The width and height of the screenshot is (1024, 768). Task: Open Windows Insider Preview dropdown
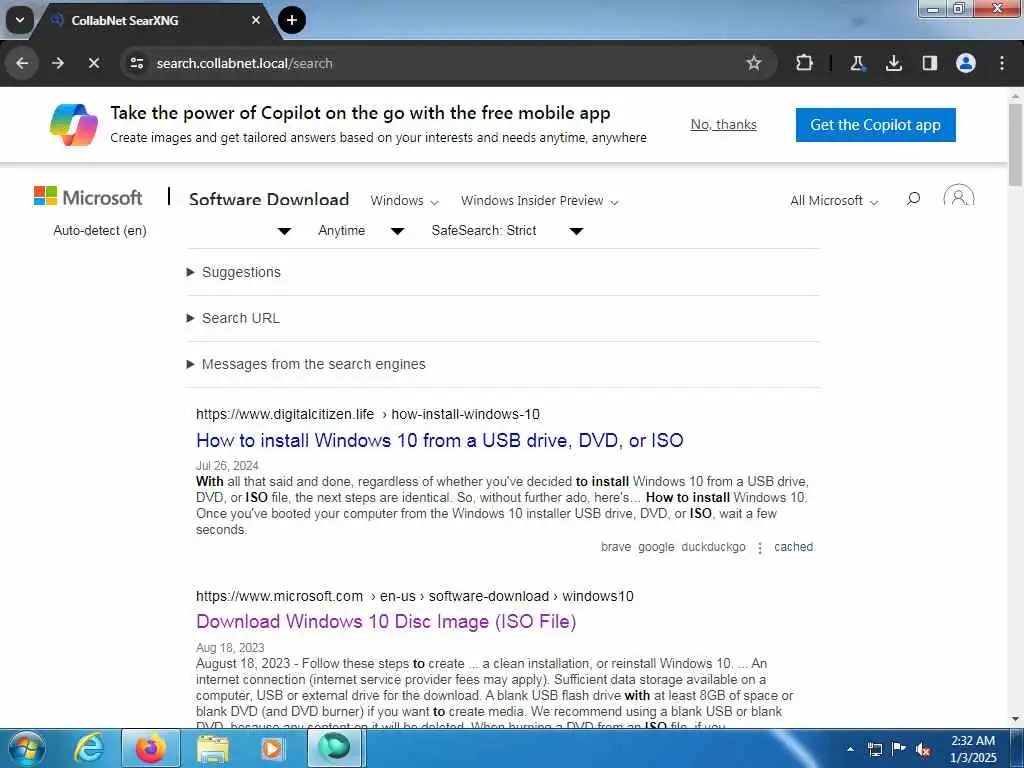point(539,200)
